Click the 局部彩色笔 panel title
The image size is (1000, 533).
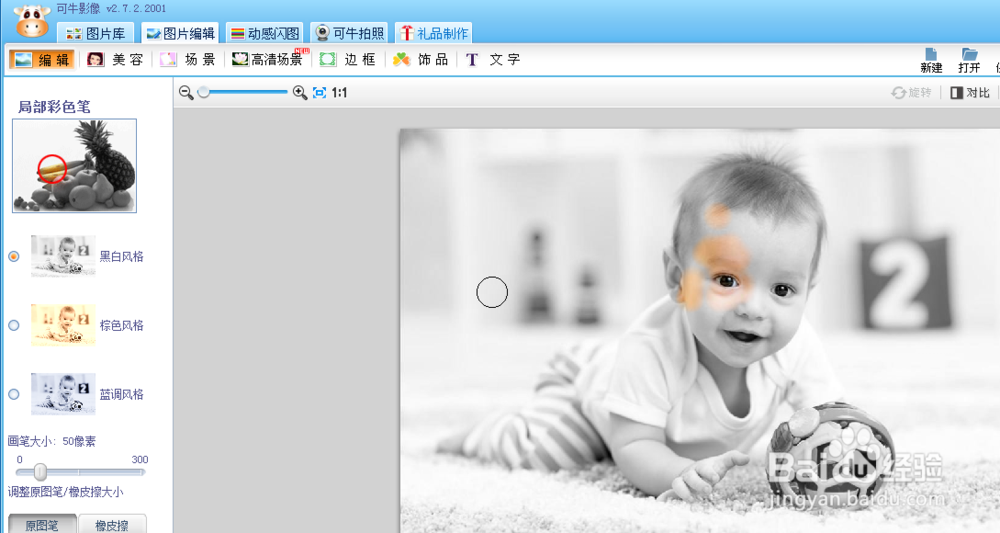tap(54, 106)
